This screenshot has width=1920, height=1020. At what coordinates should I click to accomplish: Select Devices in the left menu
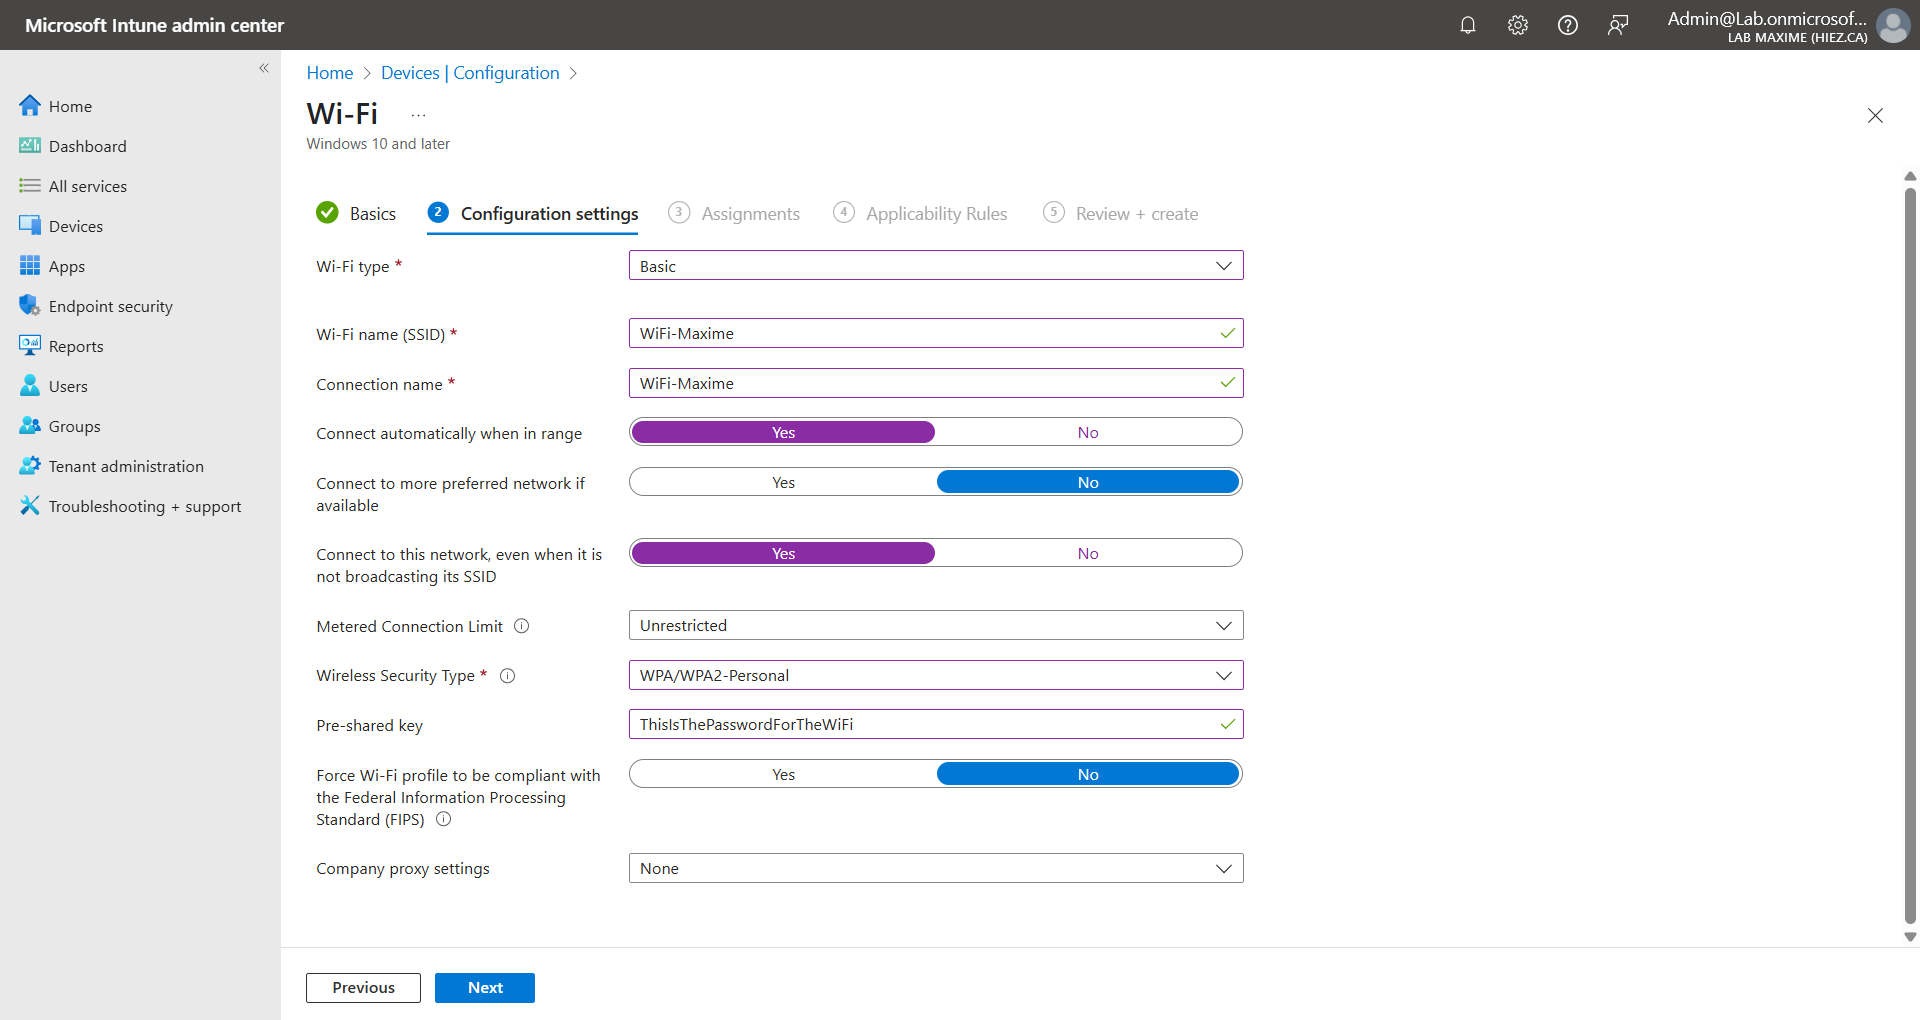coord(75,226)
